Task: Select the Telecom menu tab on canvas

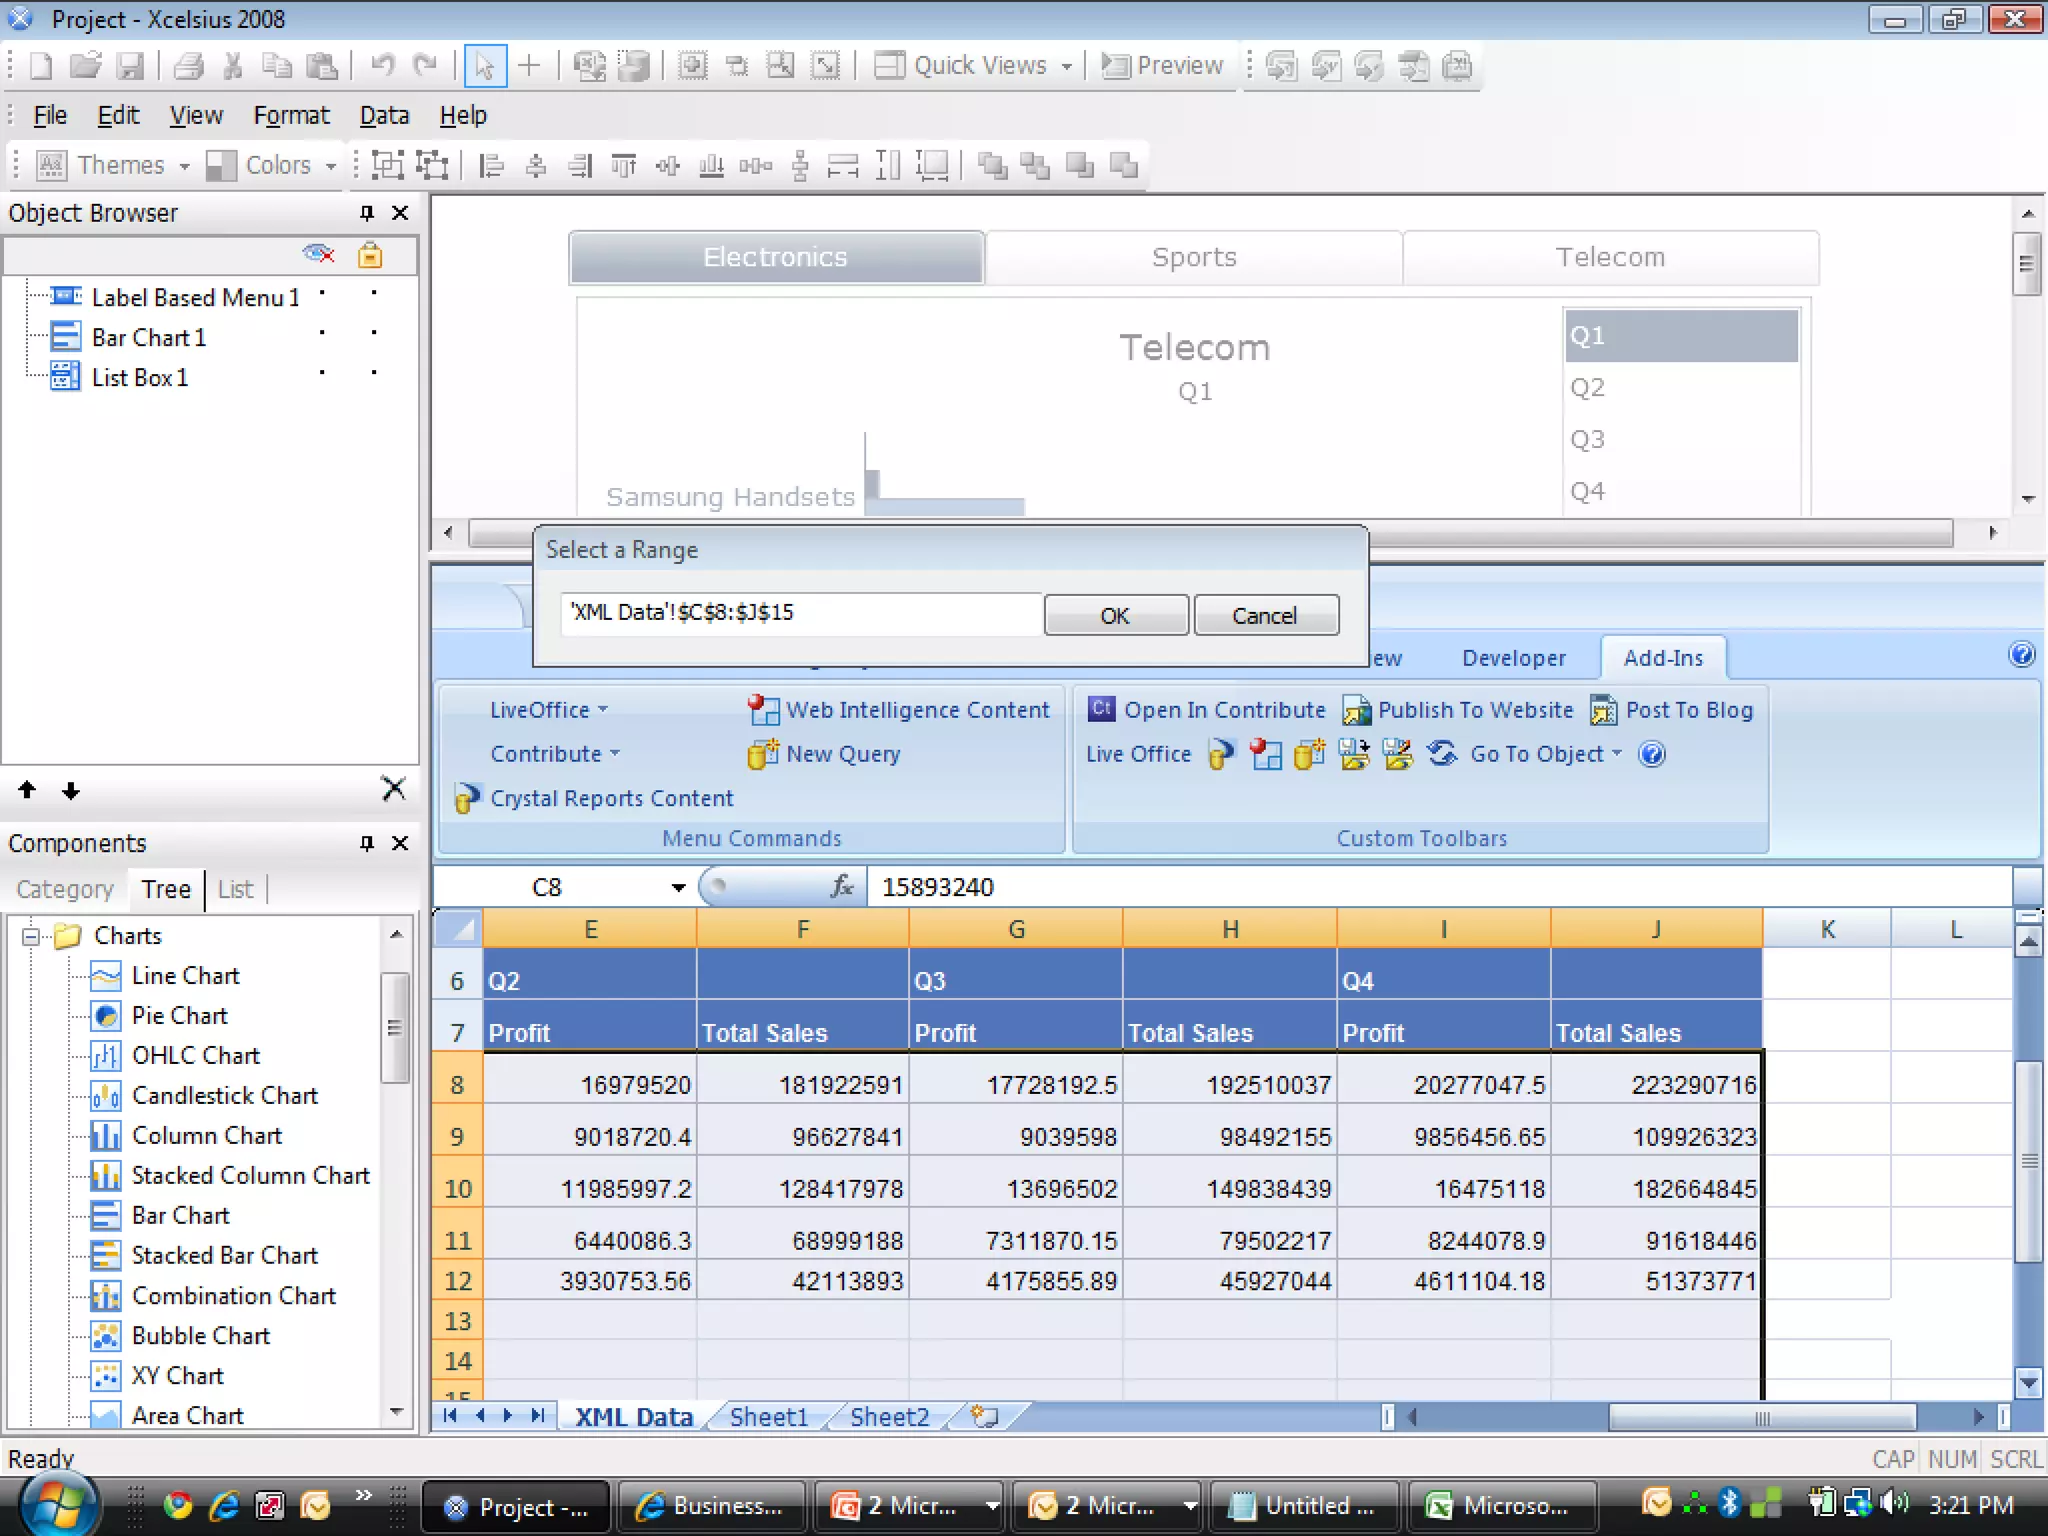Action: (1610, 258)
